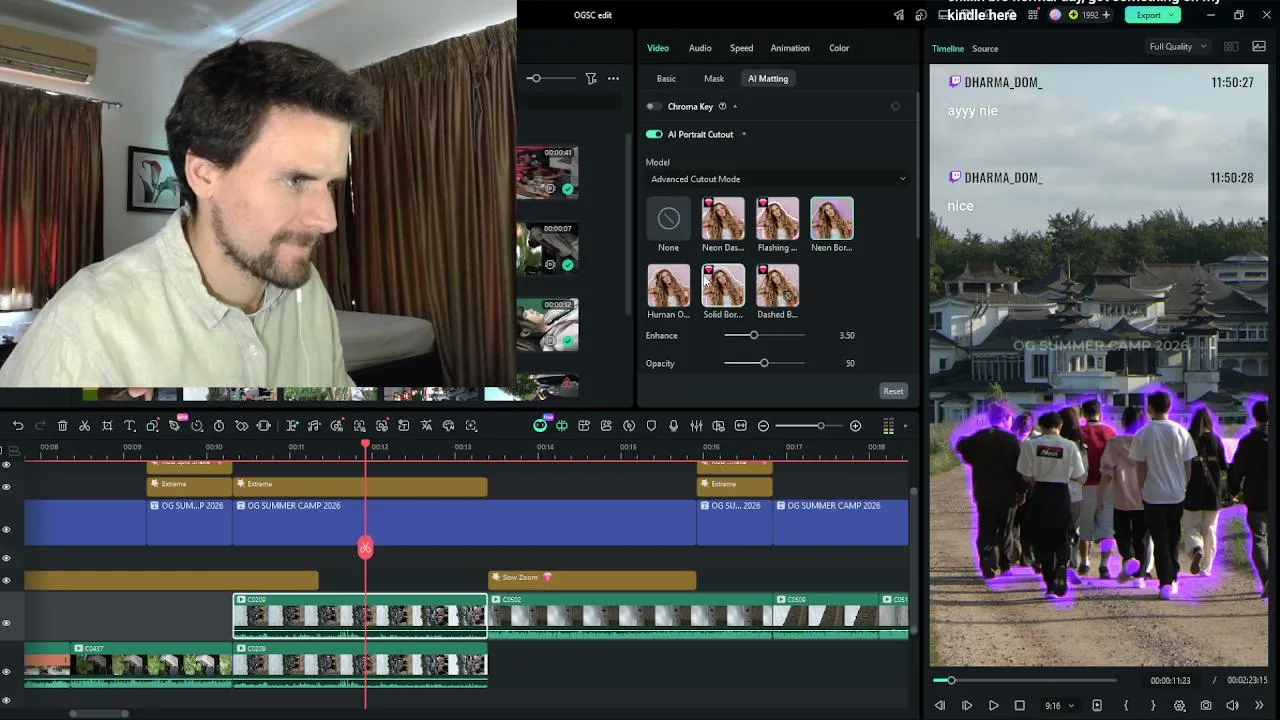The width and height of the screenshot is (1280, 720).
Task: Zoom out the timeline with minus icon
Action: 763,426
